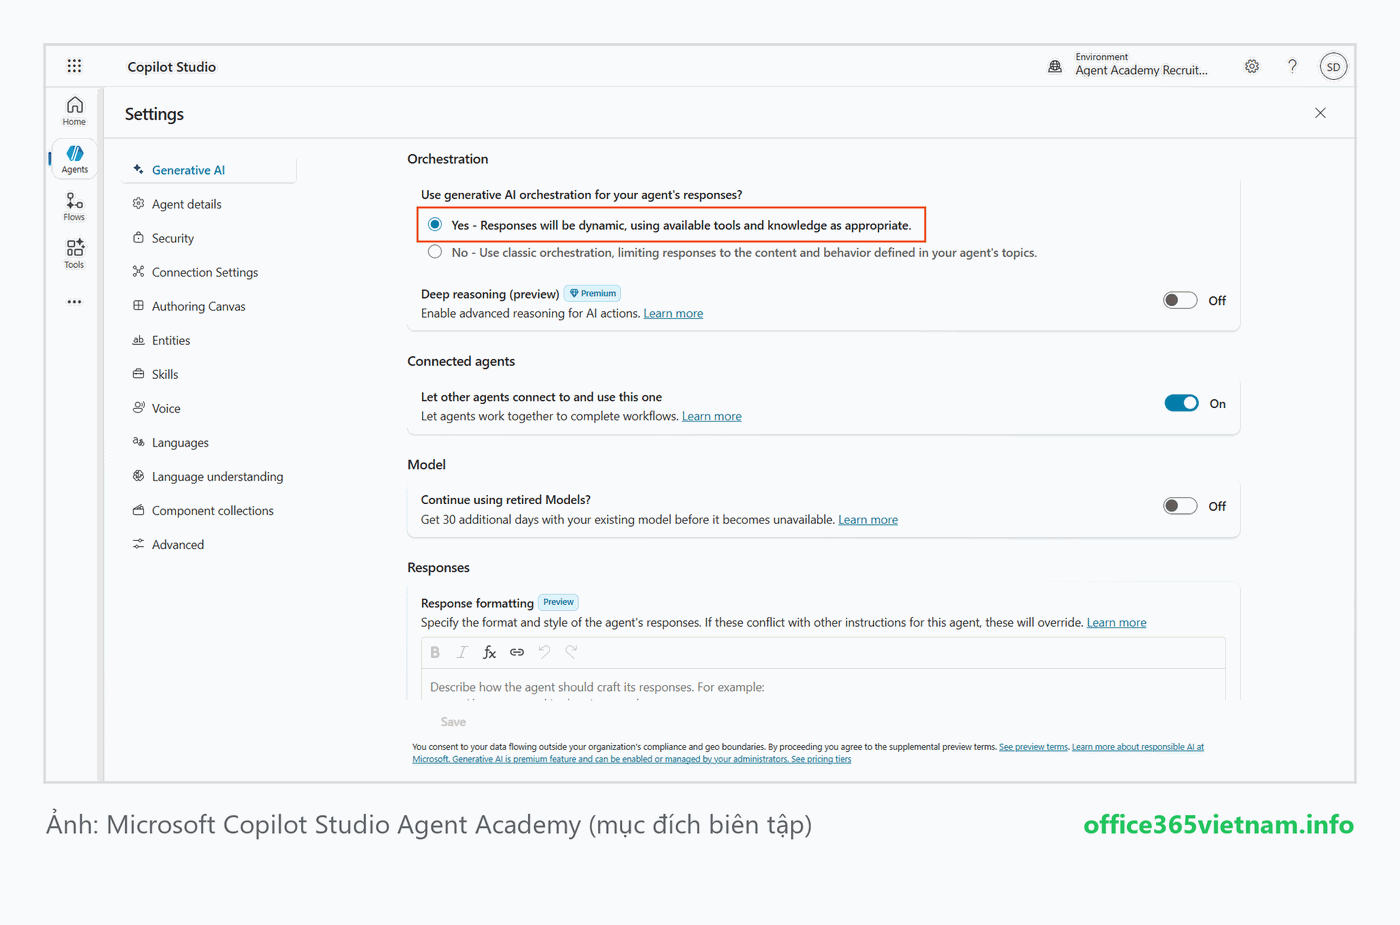The height and width of the screenshot is (925, 1400).
Task: Undo last edit in response editor
Action: point(544,652)
